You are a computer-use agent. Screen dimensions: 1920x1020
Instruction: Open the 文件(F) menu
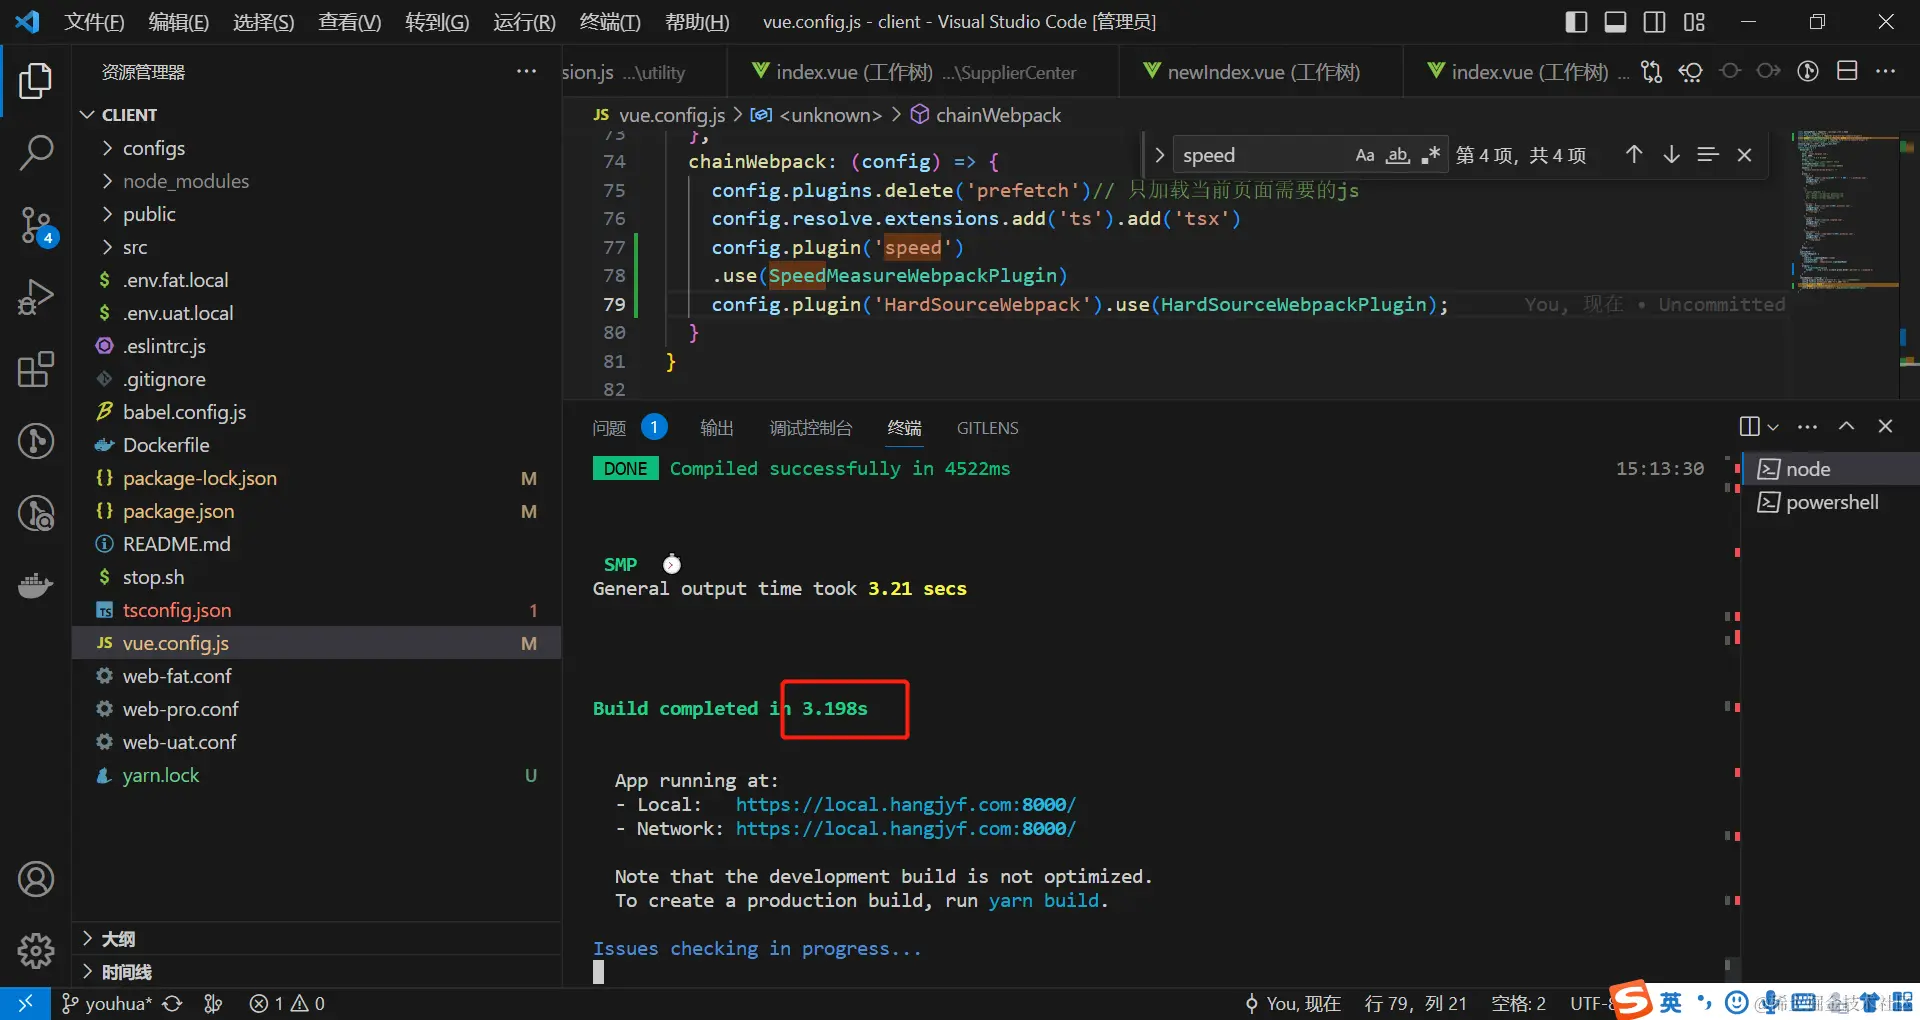94,22
